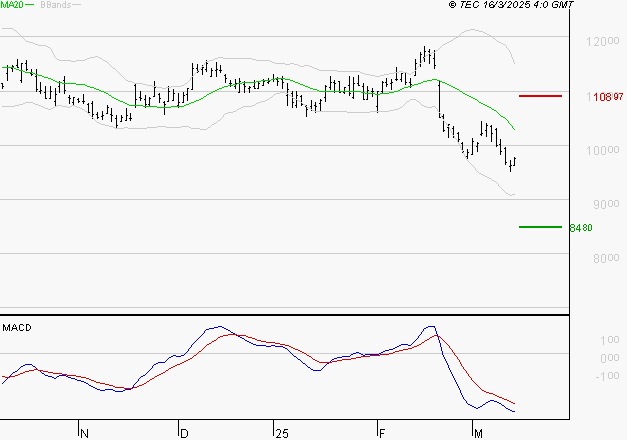This screenshot has height=440, width=627.
Task: Click the 84.80 green price label
Action: [581, 228]
